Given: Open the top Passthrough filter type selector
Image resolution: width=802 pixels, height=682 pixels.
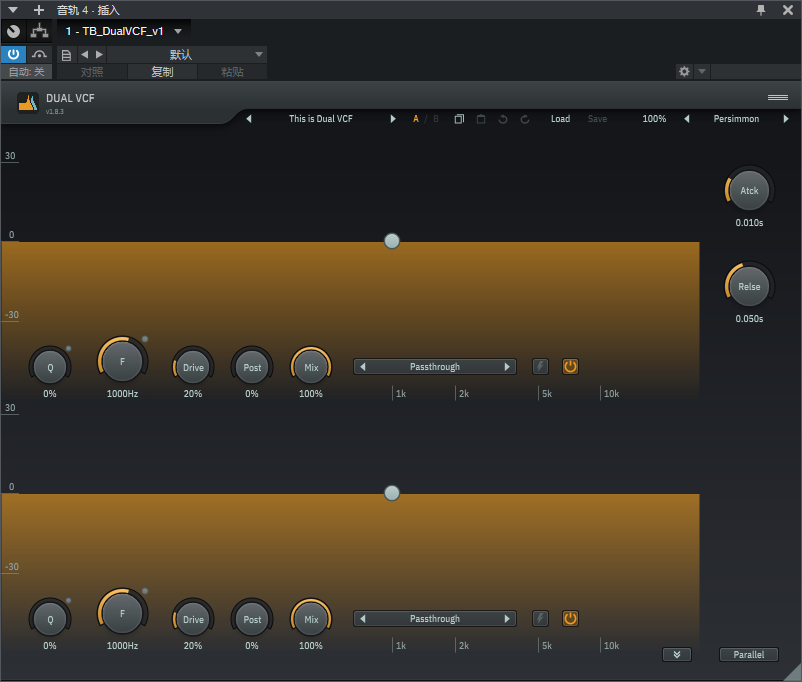Looking at the screenshot, I should coord(435,366).
